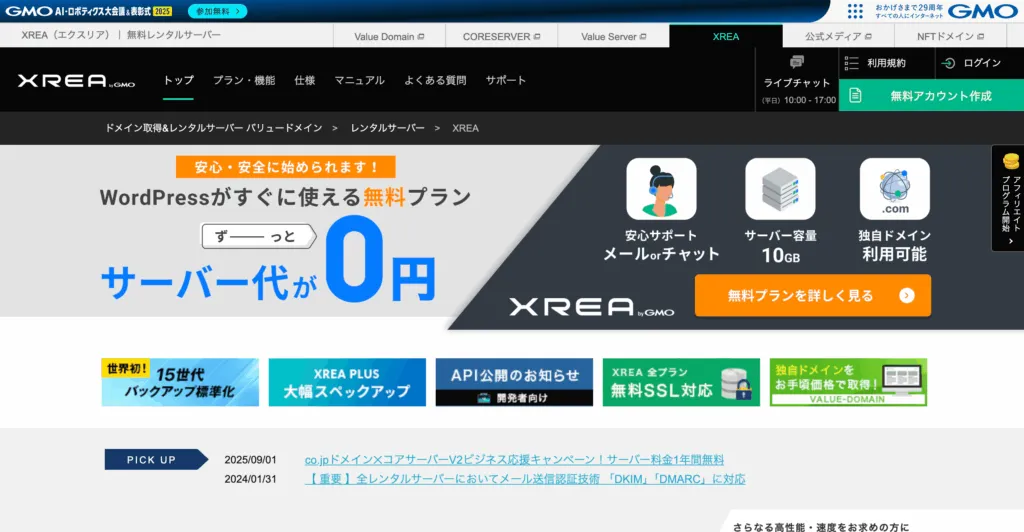
Task: Select the XREA tab
Action: 726,36
